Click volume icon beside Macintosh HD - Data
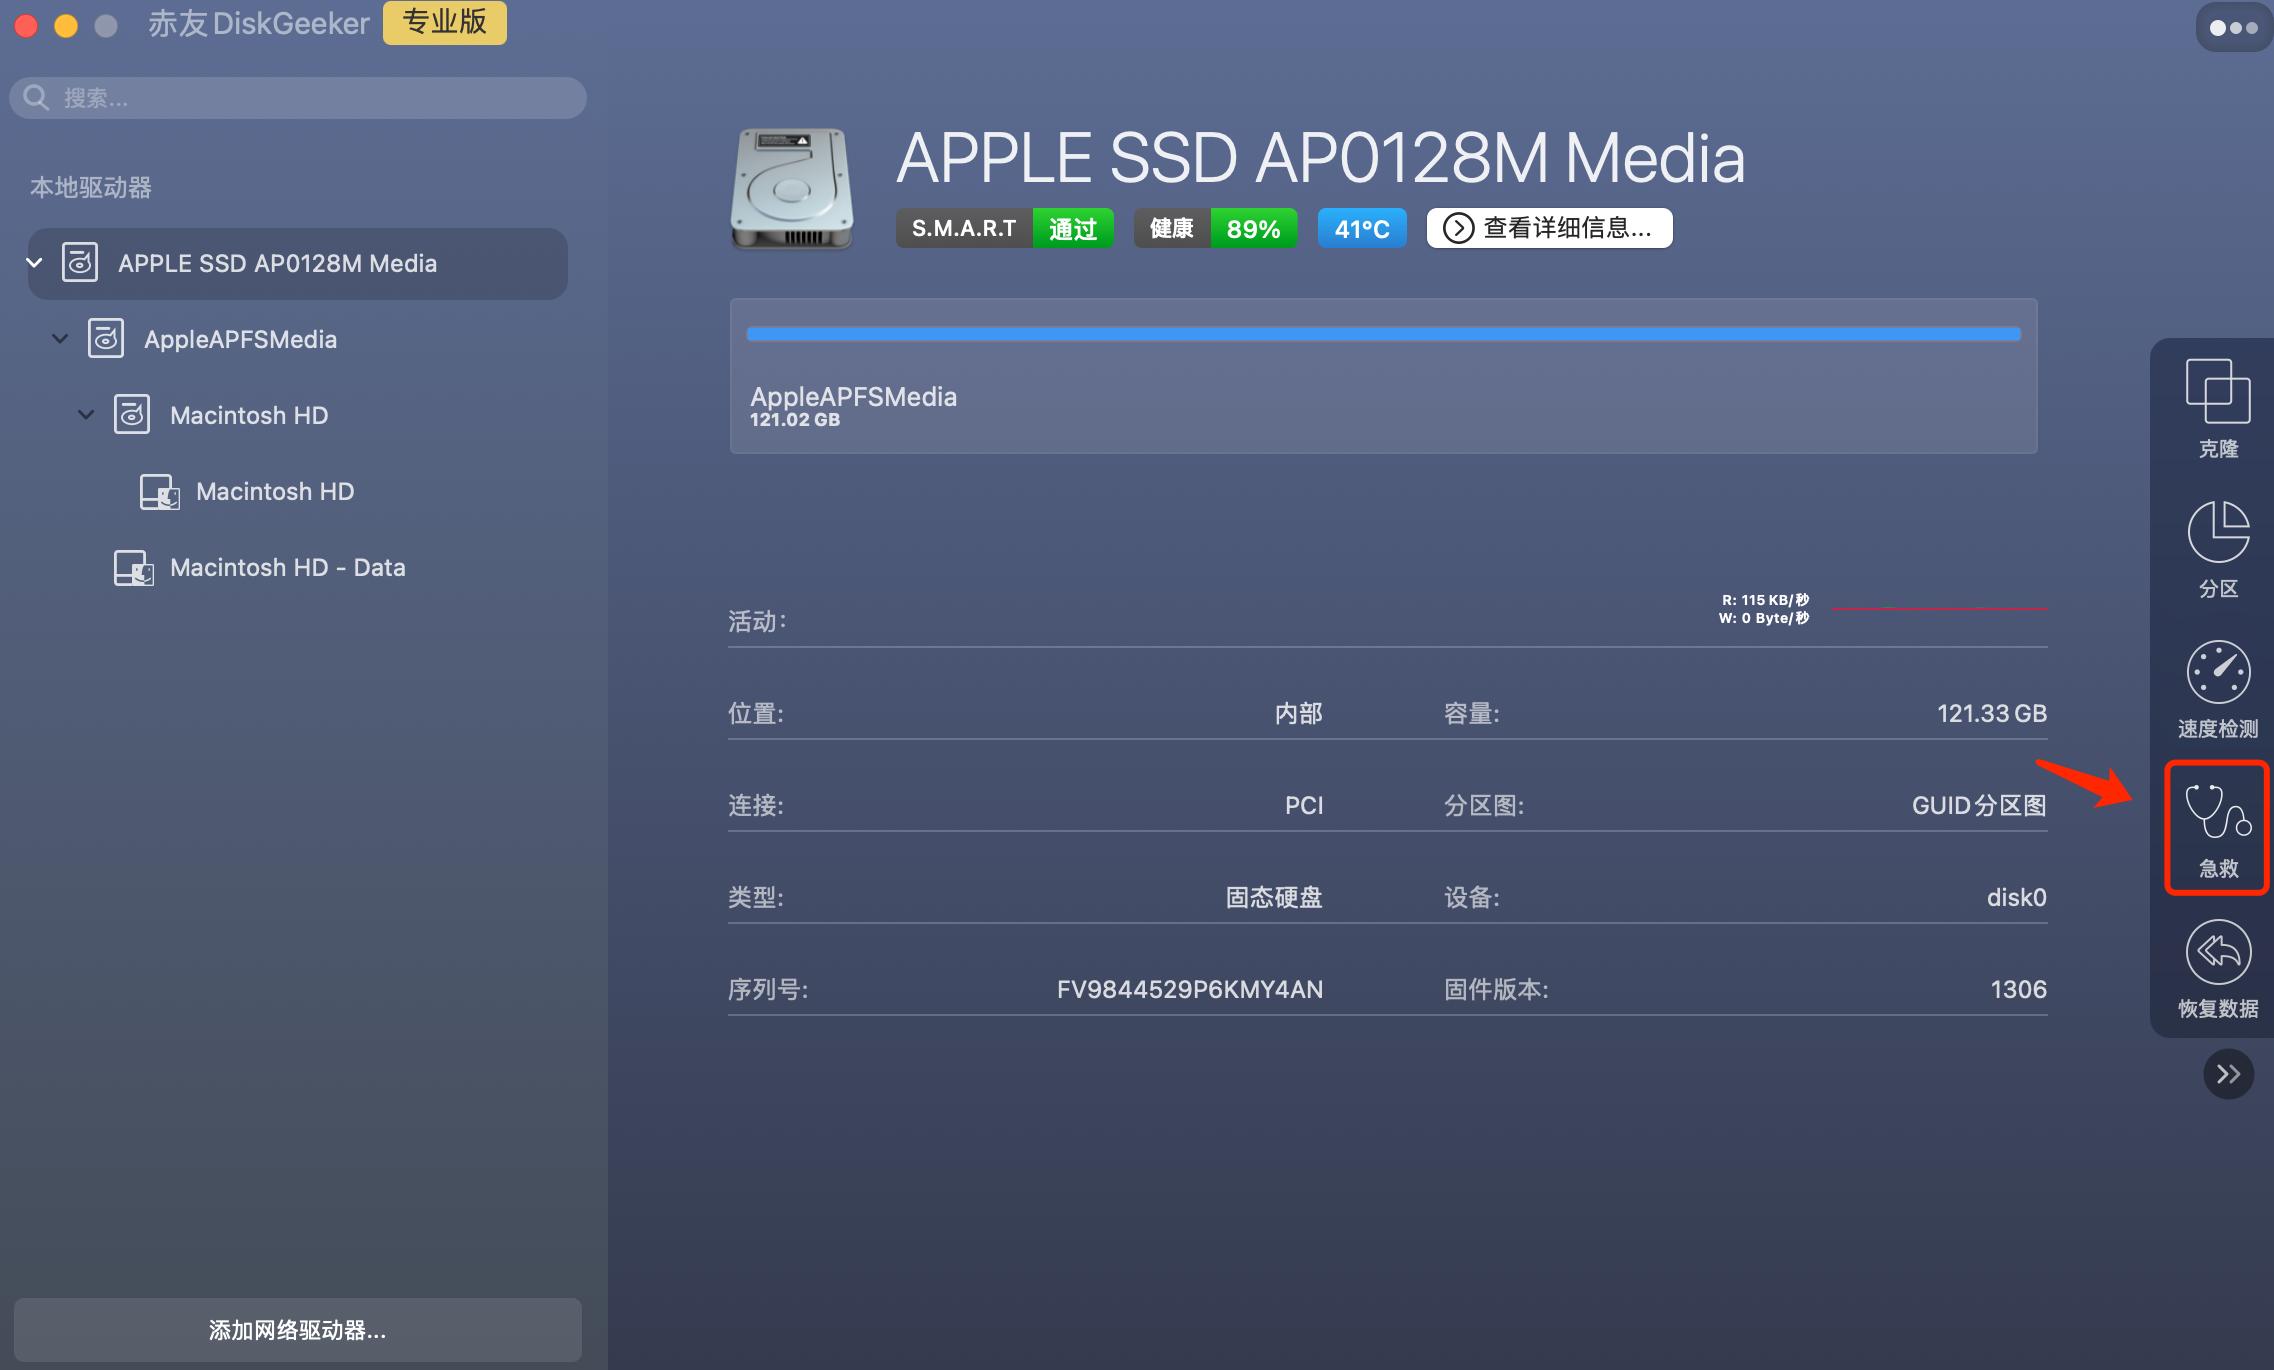2274x1370 pixels. pyautogui.click(x=133, y=568)
